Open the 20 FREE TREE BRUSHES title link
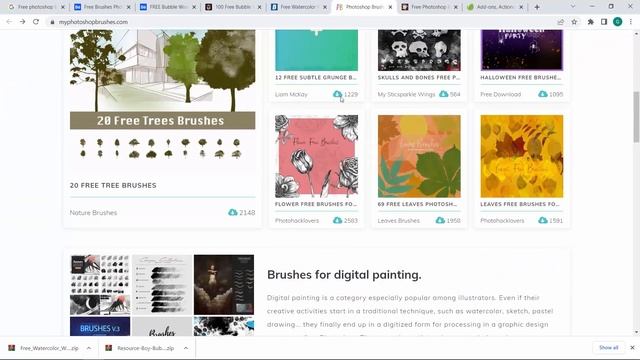This screenshot has width=640, height=360. 113,185
